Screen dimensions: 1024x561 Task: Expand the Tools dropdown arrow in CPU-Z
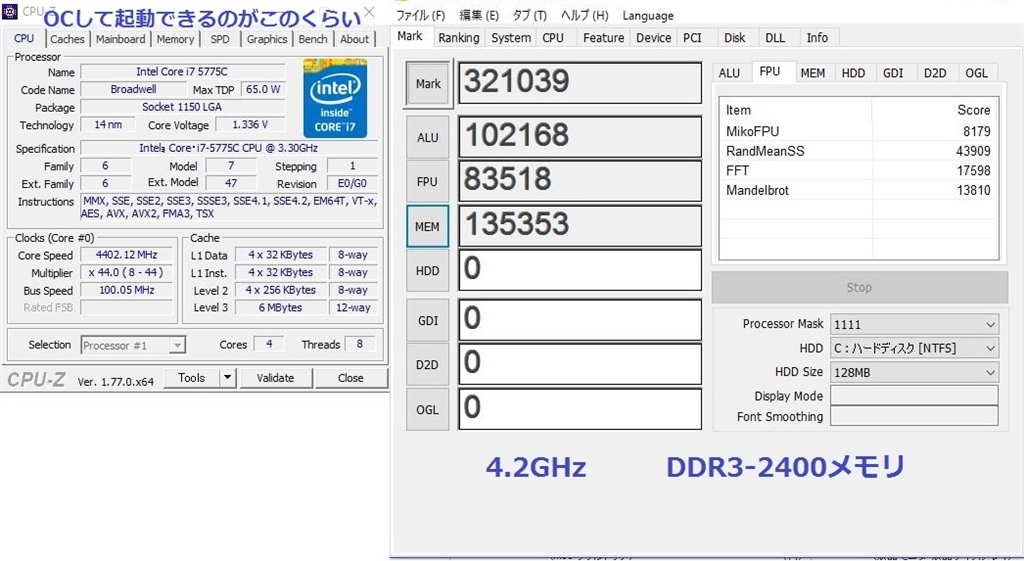227,377
